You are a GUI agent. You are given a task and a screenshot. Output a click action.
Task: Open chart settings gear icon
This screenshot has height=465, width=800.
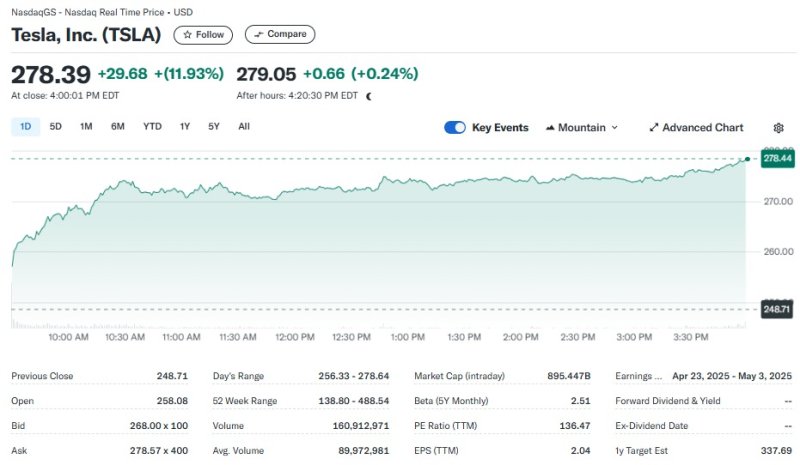point(779,128)
